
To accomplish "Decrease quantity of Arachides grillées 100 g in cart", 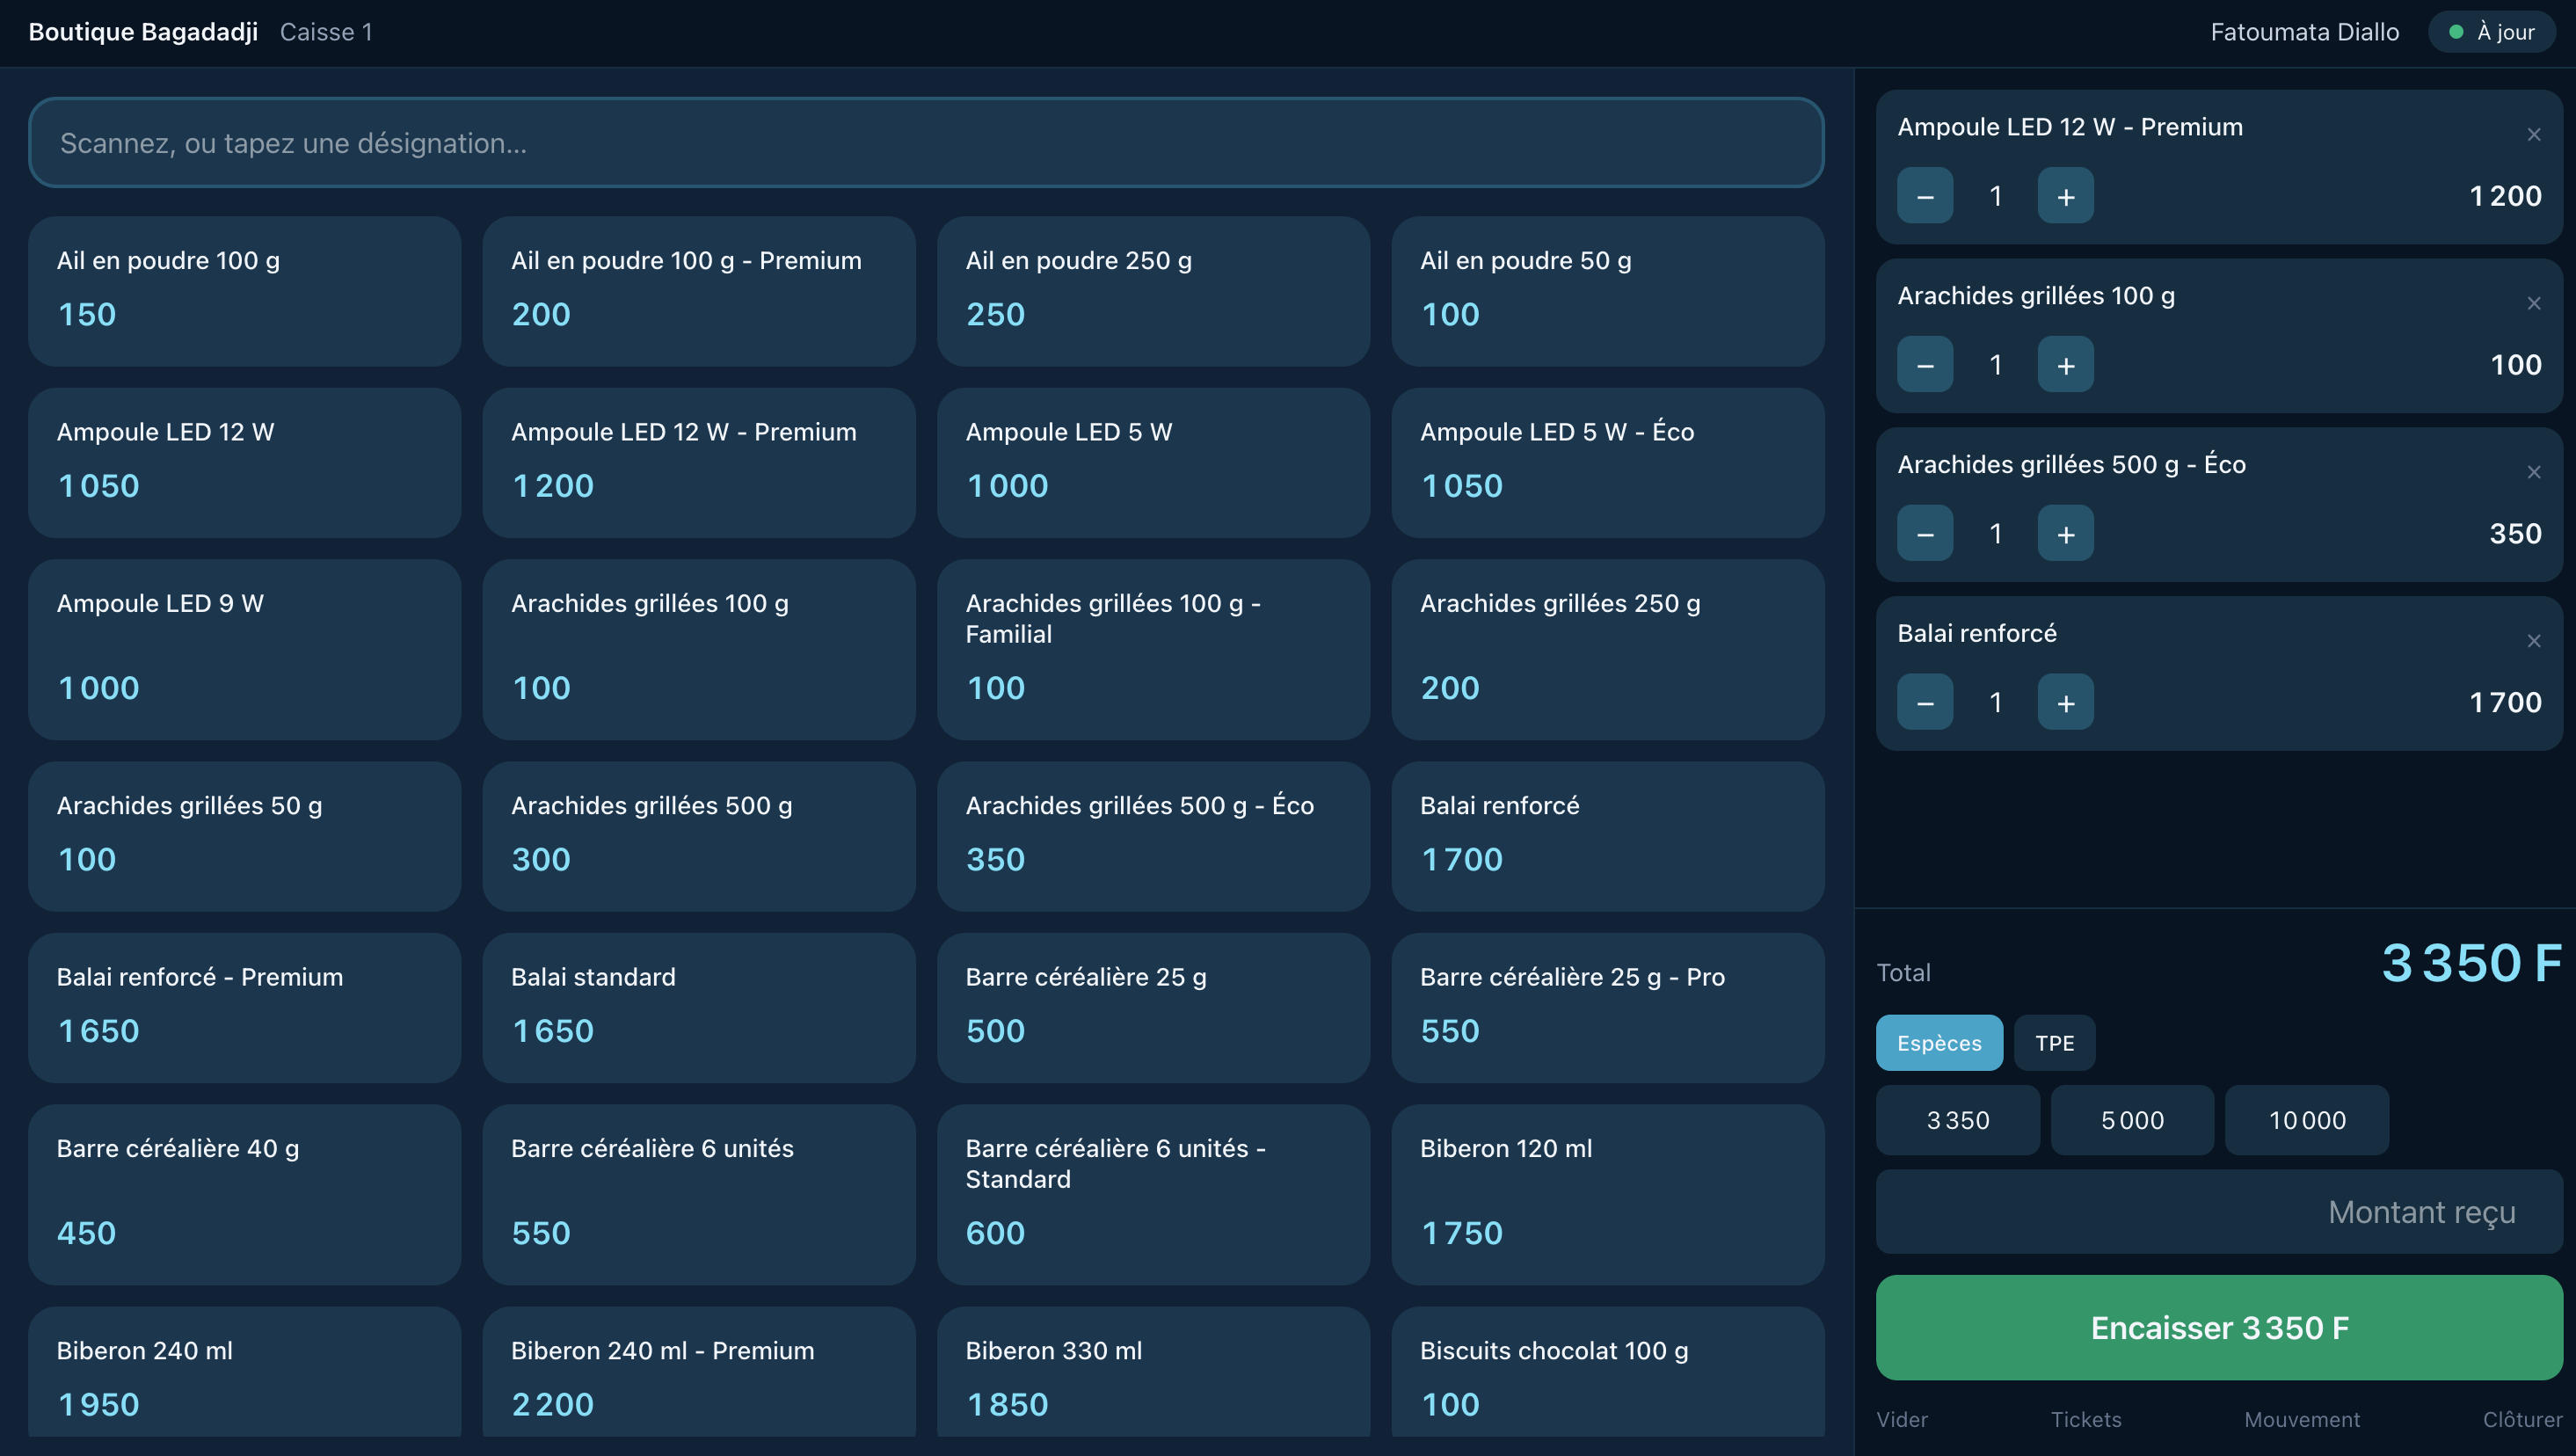I will click(x=1925, y=365).
